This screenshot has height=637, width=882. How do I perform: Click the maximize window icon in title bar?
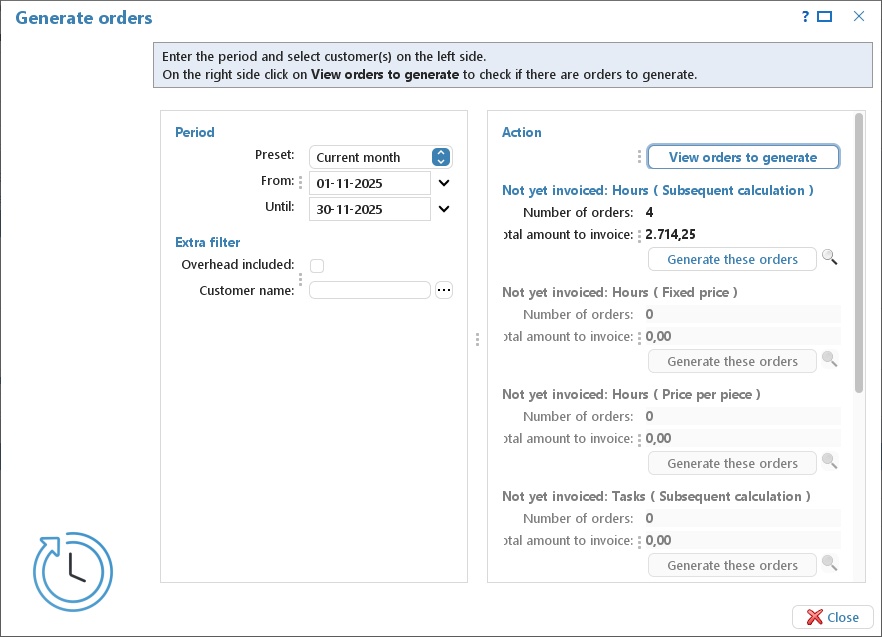click(825, 17)
